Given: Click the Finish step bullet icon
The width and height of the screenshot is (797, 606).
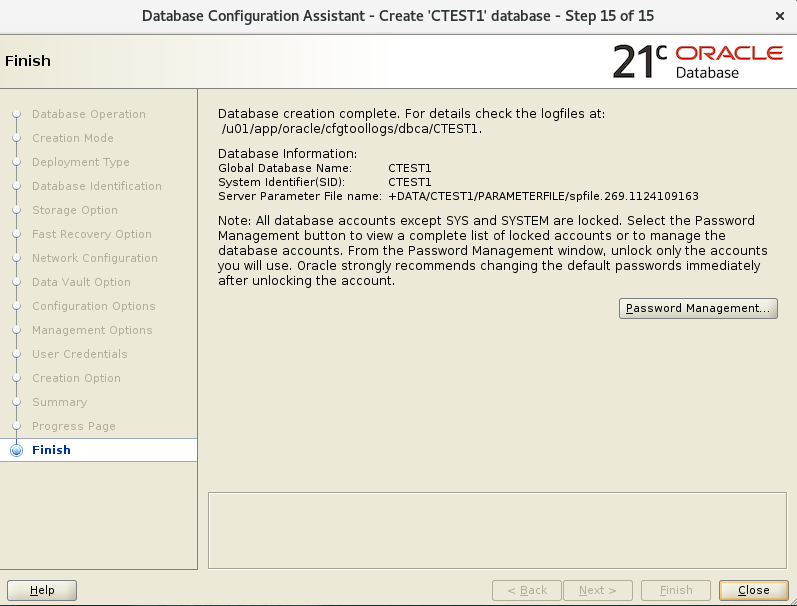Looking at the screenshot, I should coord(16,450).
